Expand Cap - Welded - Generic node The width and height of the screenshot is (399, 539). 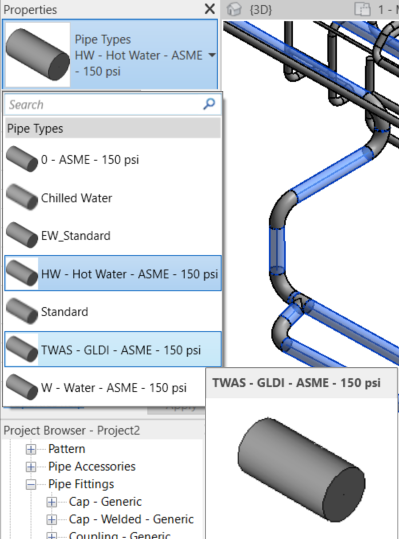point(52,519)
